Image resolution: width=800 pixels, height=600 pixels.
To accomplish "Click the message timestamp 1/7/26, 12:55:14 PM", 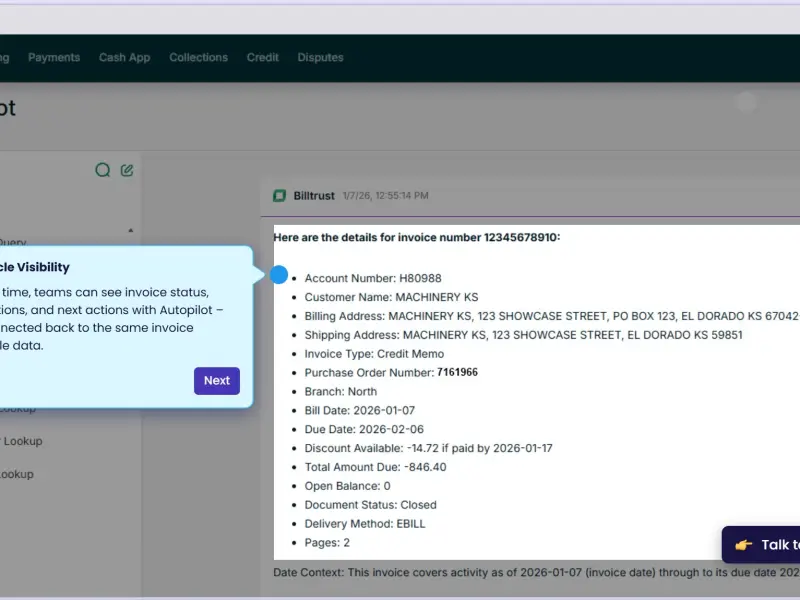I will (386, 196).
